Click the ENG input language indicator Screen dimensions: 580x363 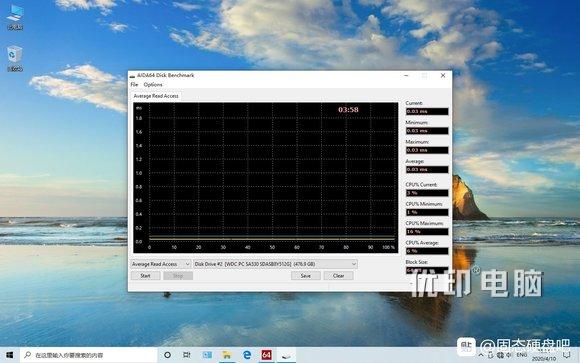click(522, 355)
